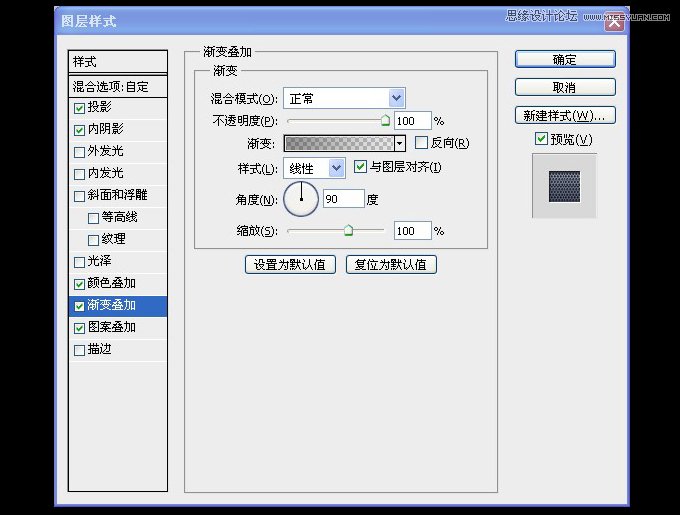The height and width of the screenshot is (515, 680).
Task: Enable the 光泽 satin checkbox
Action: [x=79, y=262]
